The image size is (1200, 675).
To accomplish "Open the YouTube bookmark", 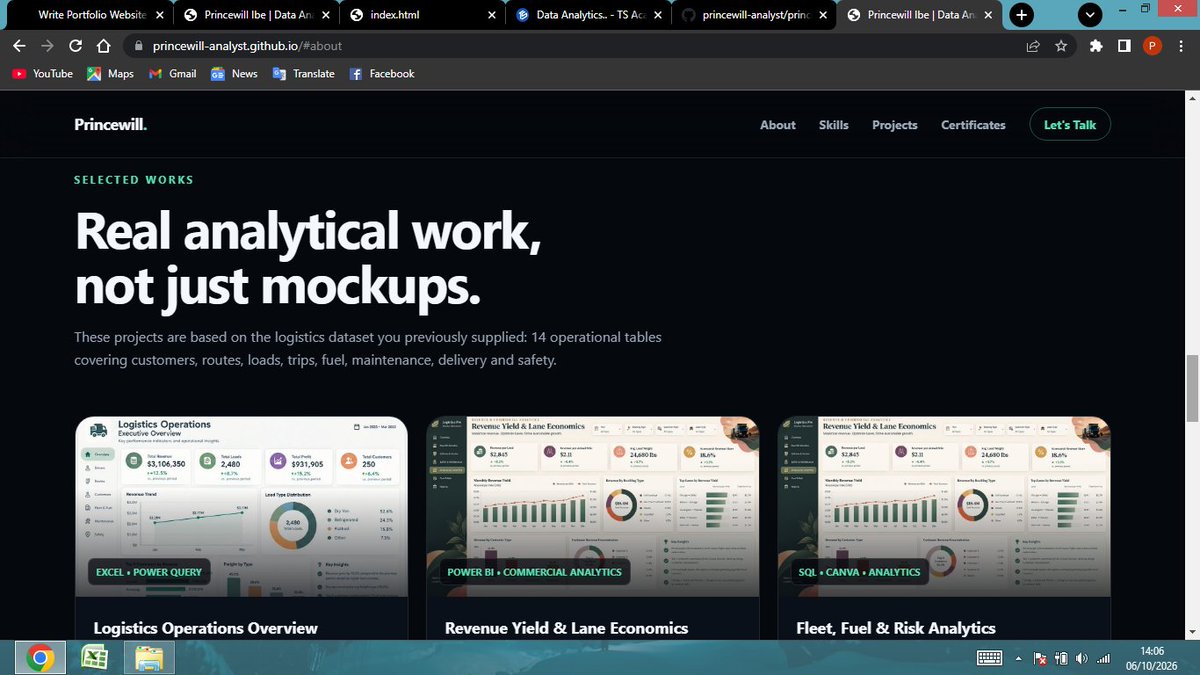I will coord(42,74).
